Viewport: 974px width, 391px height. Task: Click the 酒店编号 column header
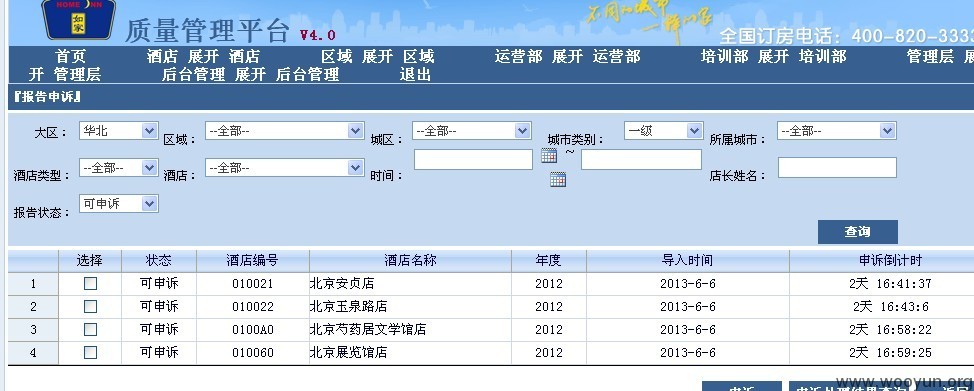[x=253, y=260]
